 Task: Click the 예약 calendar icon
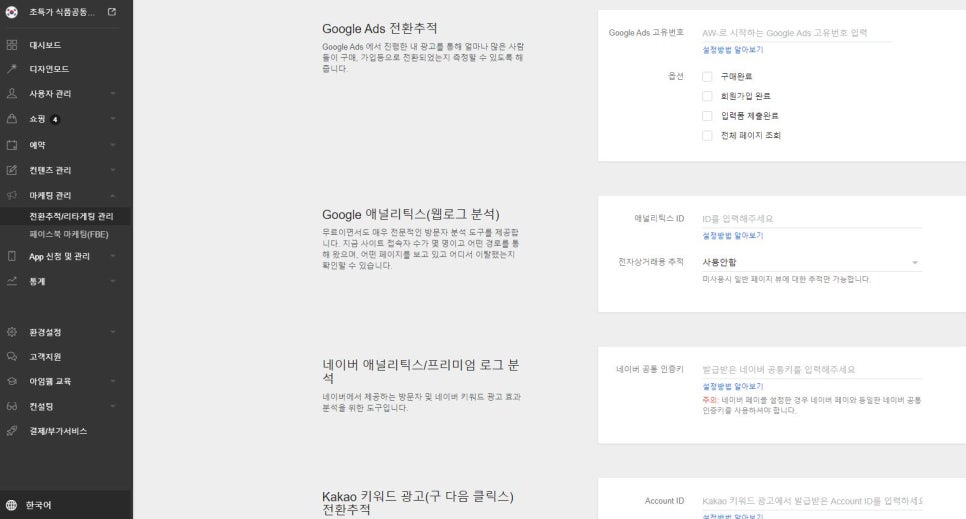tap(12, 145)
